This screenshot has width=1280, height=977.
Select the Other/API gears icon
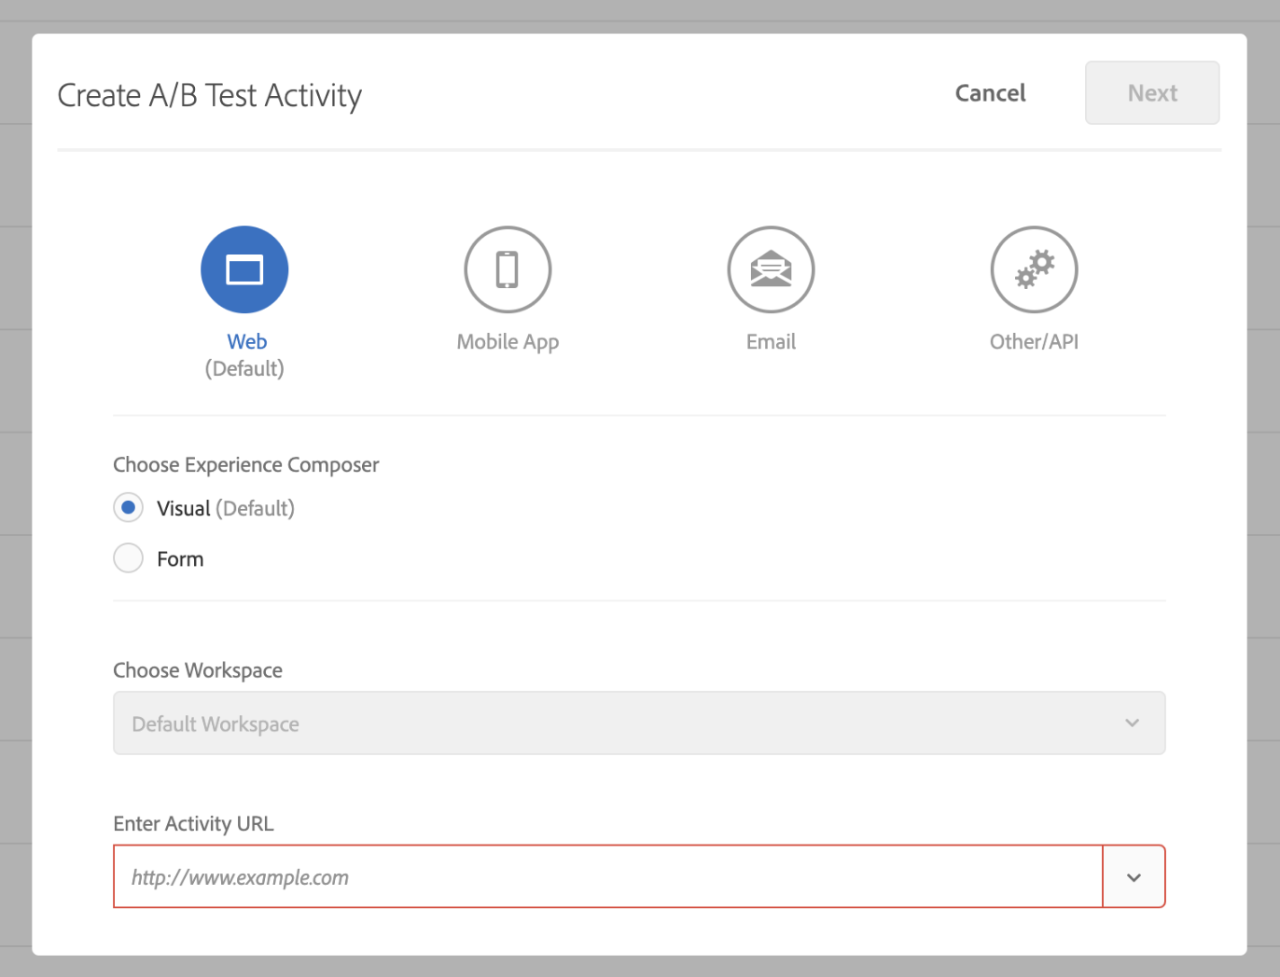(1034, 270)
